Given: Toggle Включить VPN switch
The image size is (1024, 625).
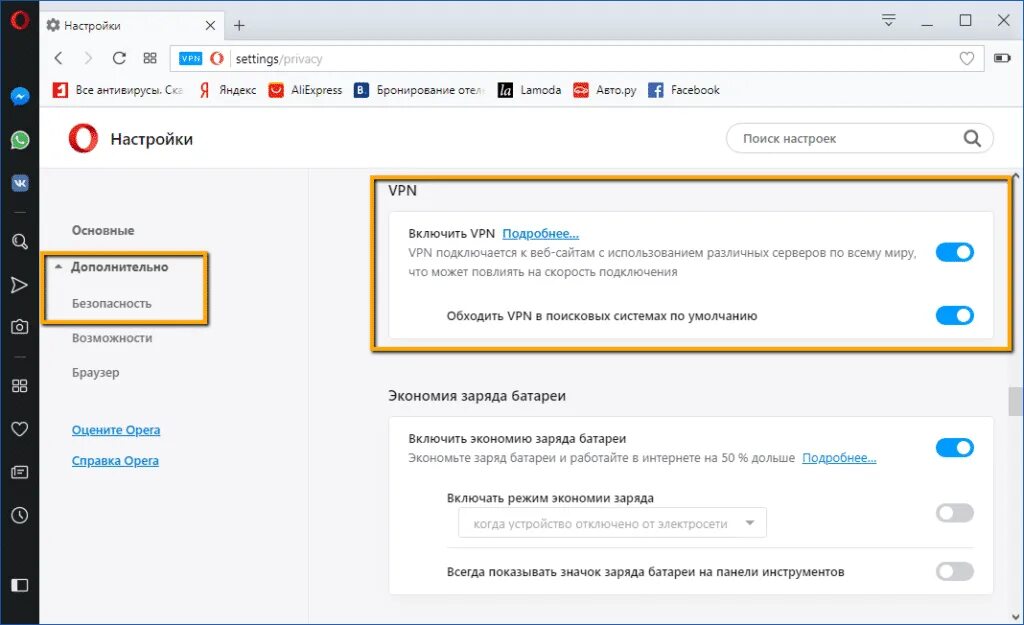Looking at the screenshot, I should point(955,252).
